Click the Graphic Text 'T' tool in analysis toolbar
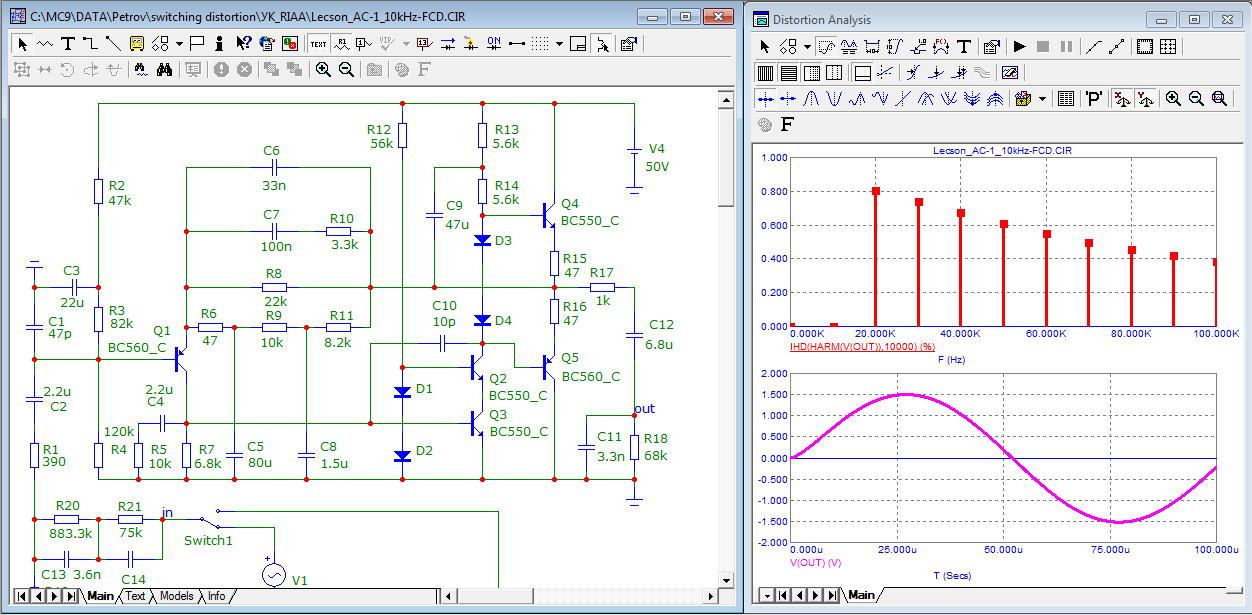 pyautogui.click(x=964, y=46)
